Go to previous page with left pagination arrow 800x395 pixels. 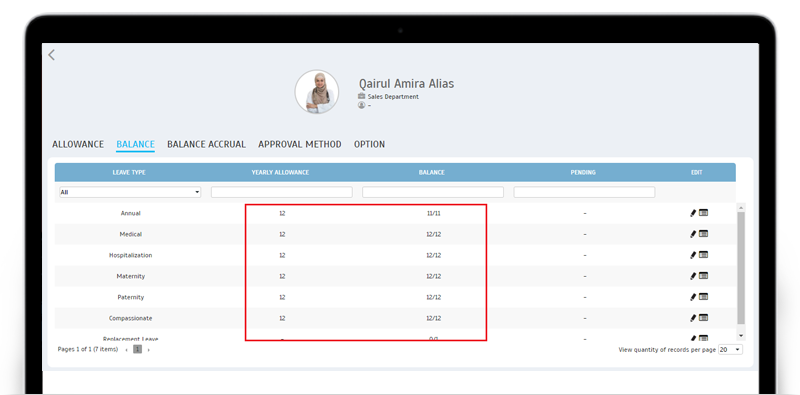[x=127, y=350]
